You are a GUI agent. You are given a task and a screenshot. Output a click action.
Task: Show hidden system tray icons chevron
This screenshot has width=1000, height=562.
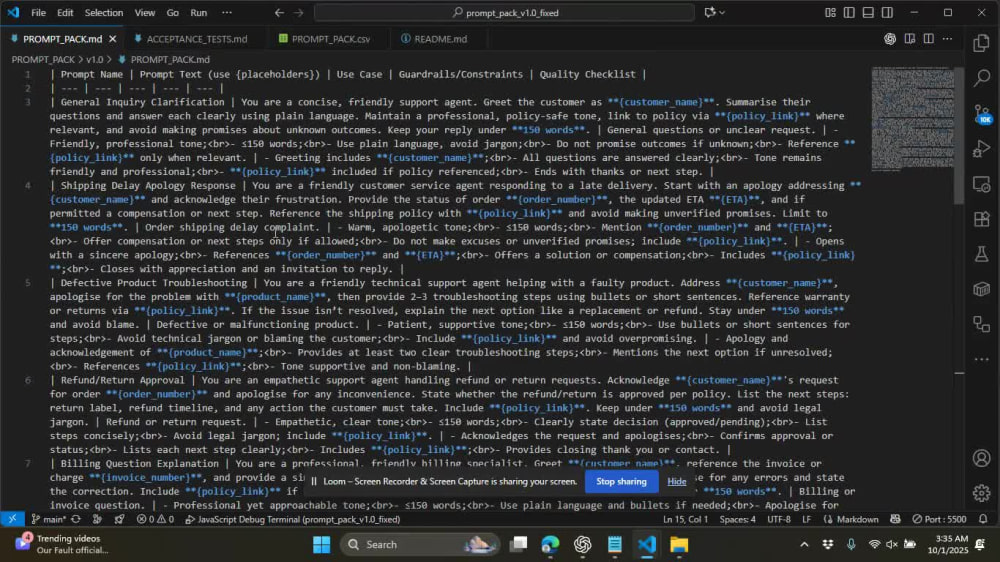pos(804,544)
